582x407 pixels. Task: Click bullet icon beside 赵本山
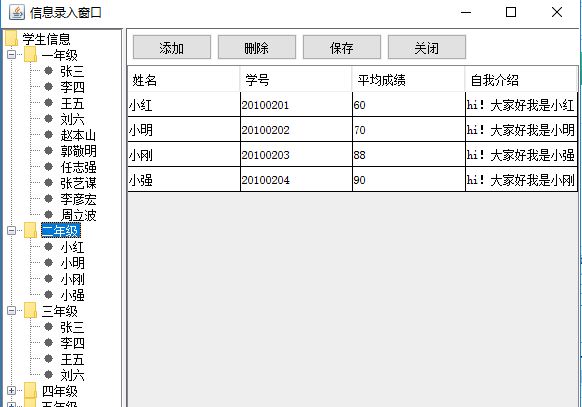[x=48, y=135]
